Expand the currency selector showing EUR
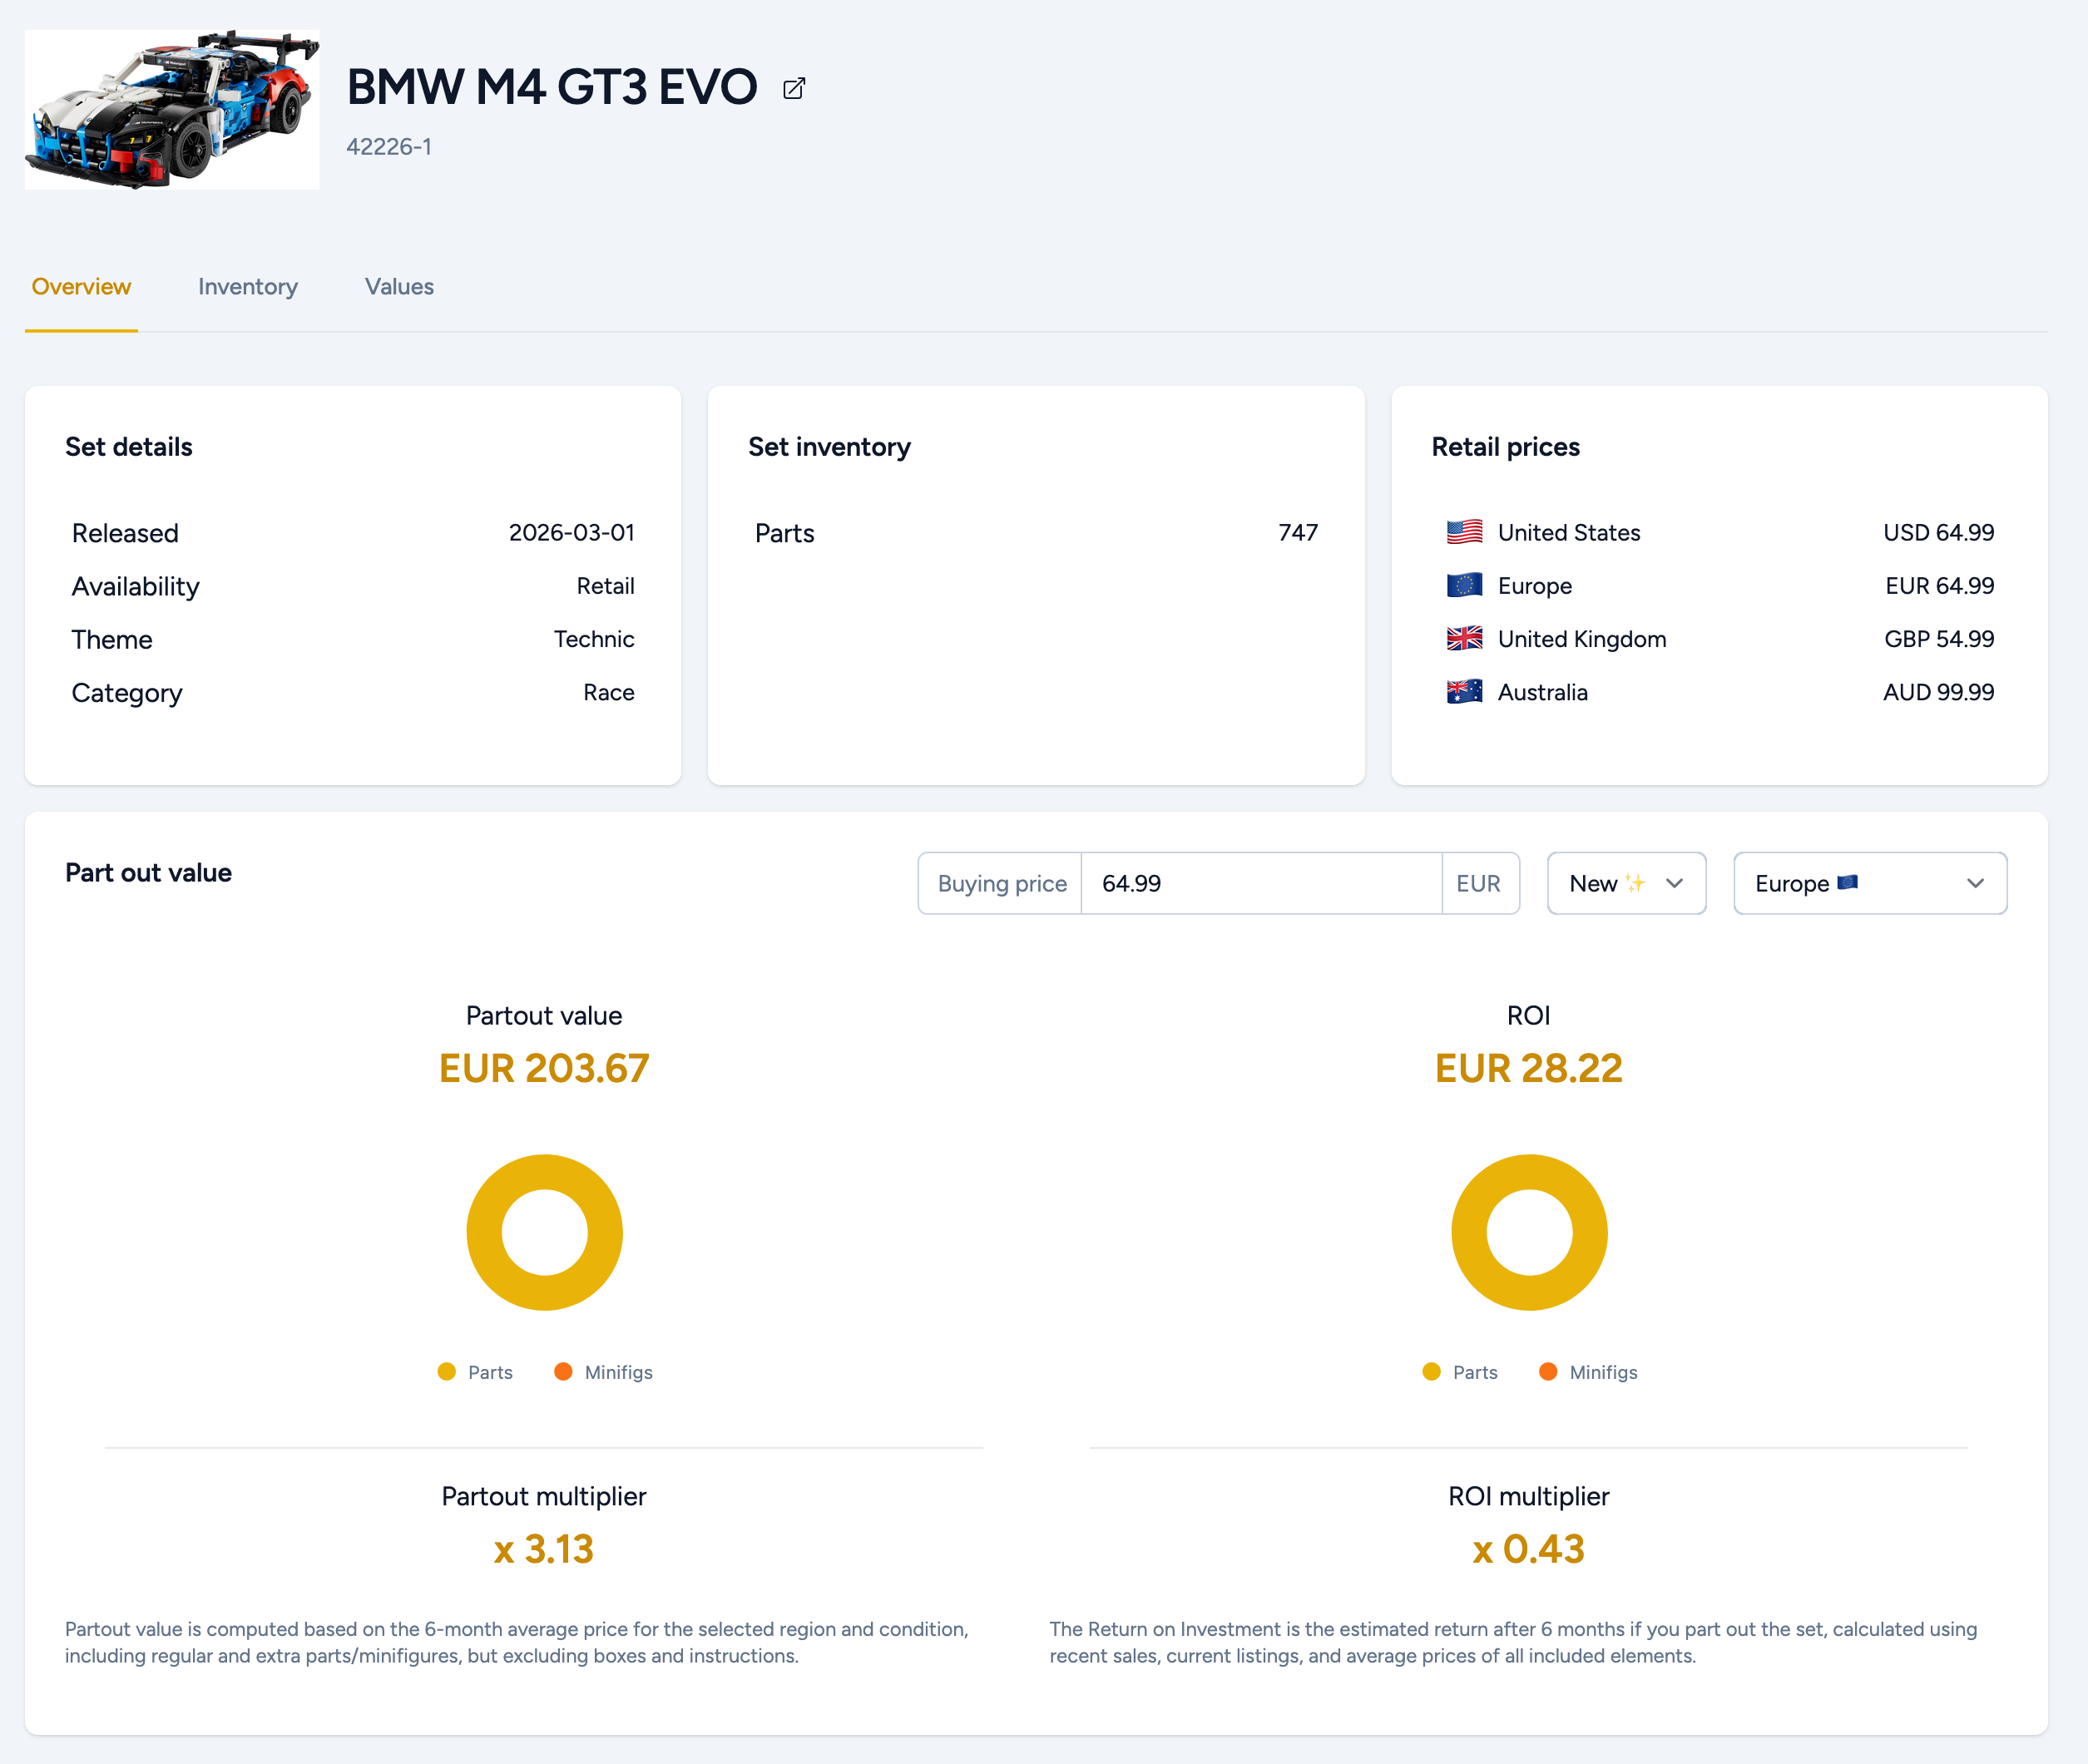 (x=1480, y=883)
